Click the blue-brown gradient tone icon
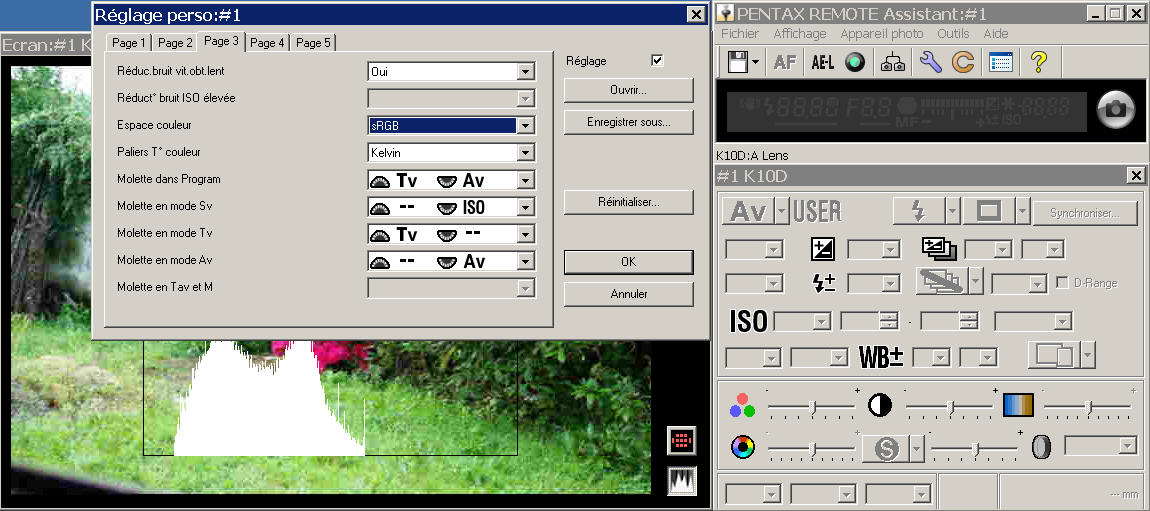The height and width of the screenshot is (511, 1150). pyautogui.click(x=1018, y=405)
